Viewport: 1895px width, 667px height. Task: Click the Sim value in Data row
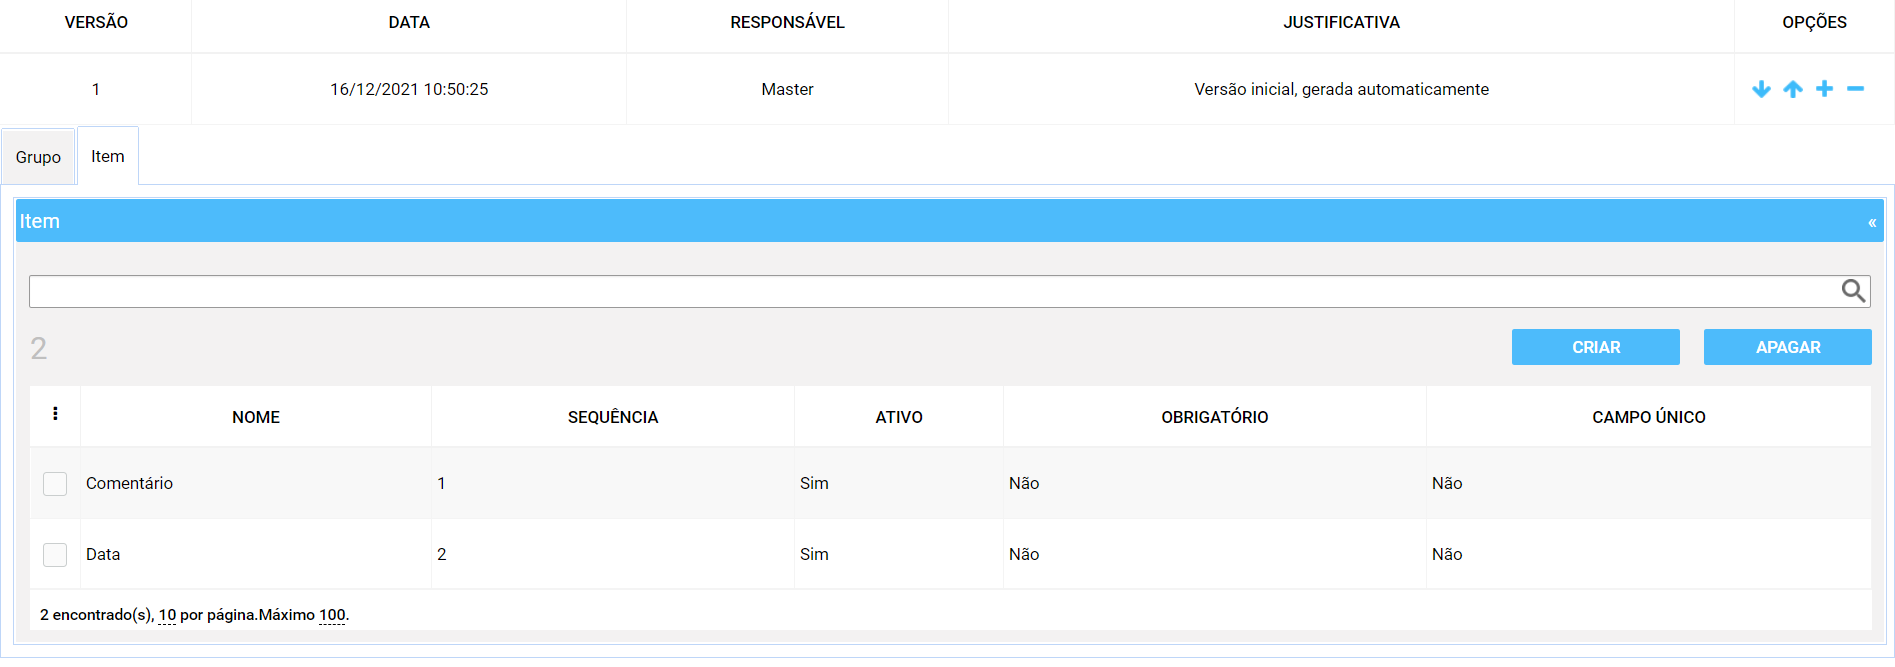(814, 554)
